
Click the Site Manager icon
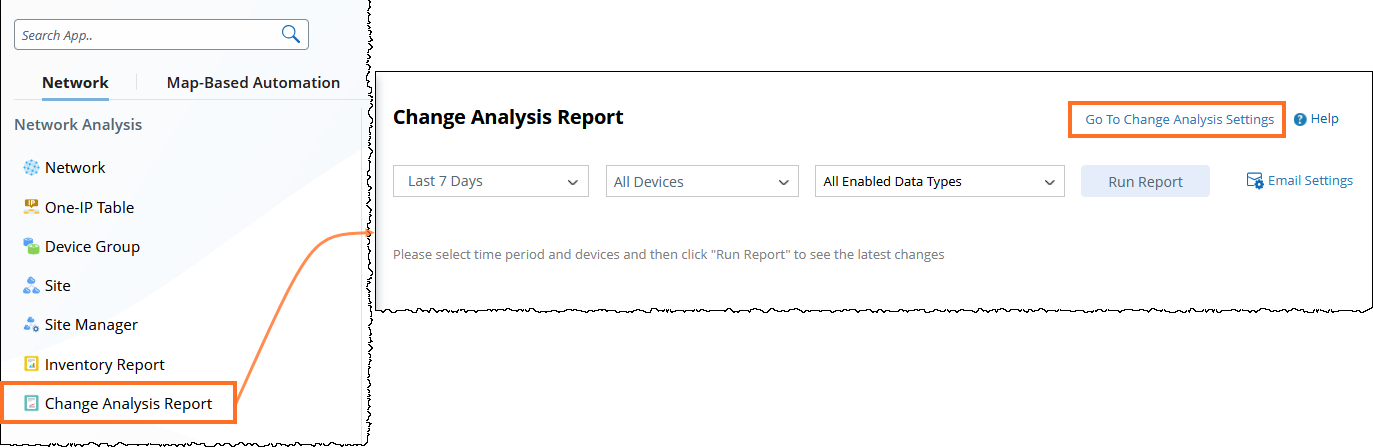(x=31, y=325)
